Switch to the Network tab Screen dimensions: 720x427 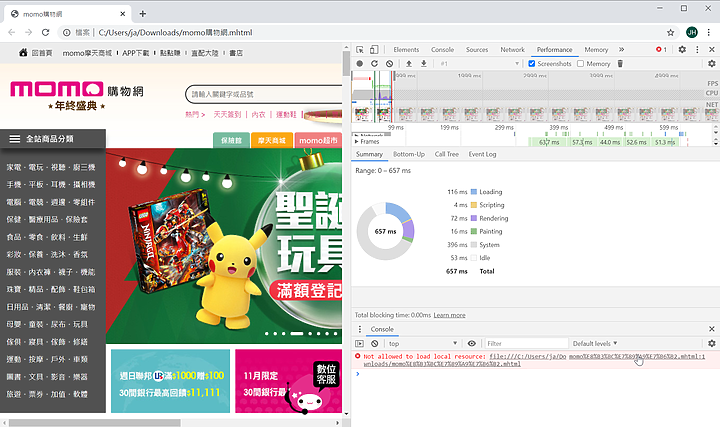pyautogui.click(x=512, y=50)
